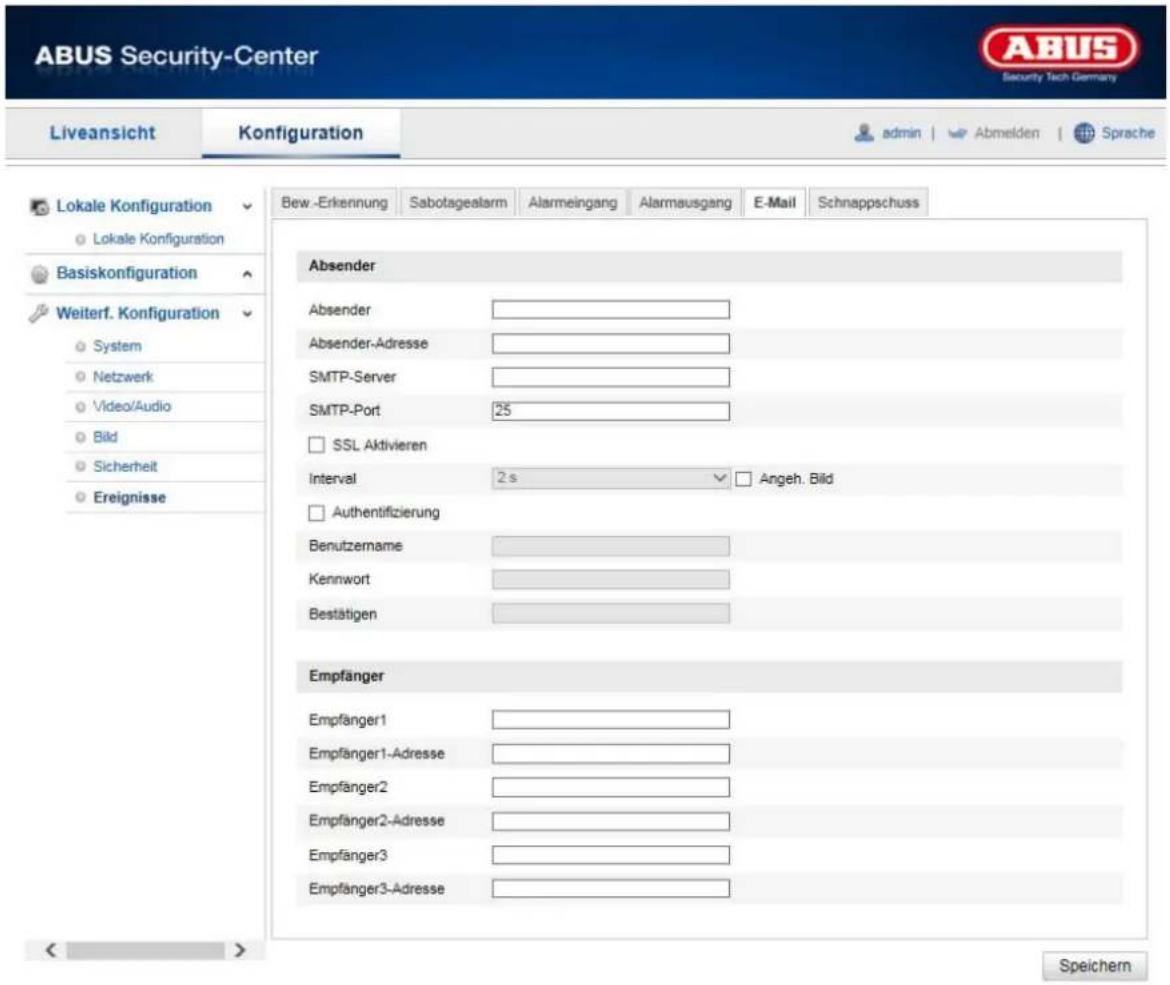Click the Empfänger1 input field
The height and width of the screenshot is (985, 1170).
tap(610, 719)
